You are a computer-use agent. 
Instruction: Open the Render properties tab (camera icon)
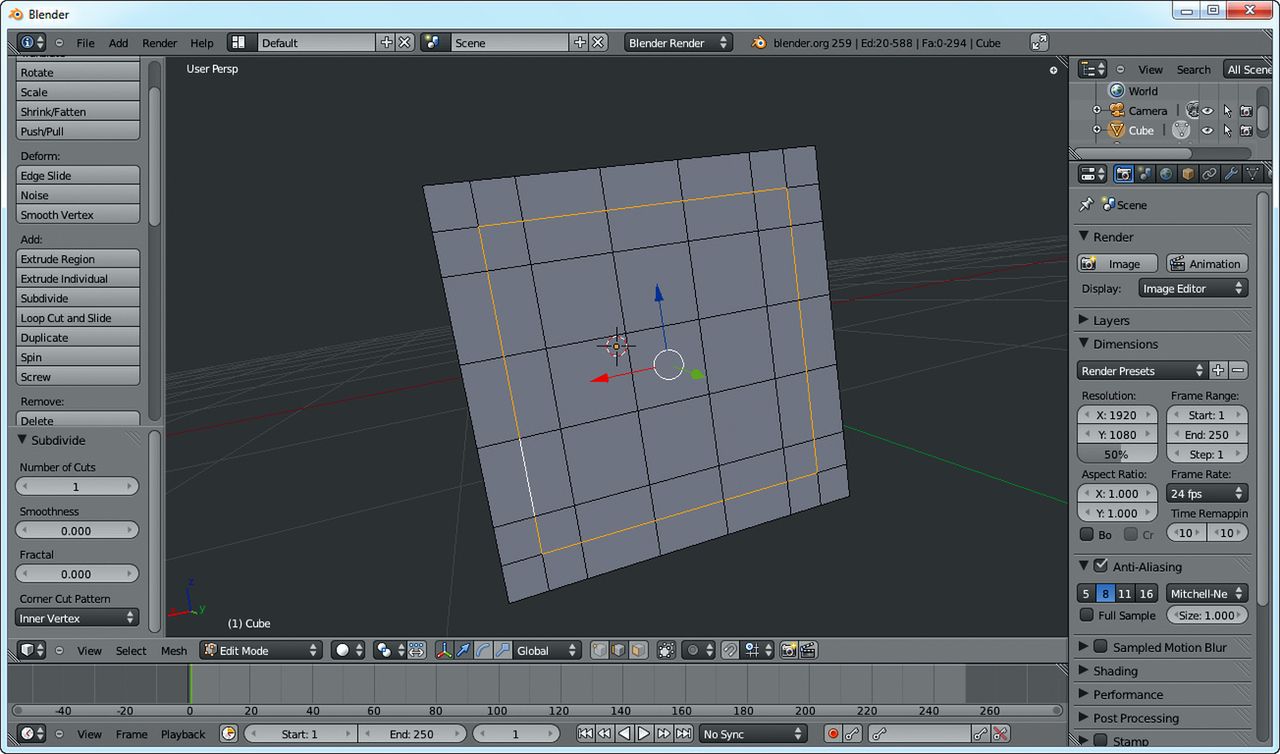tap(1123, 174)
